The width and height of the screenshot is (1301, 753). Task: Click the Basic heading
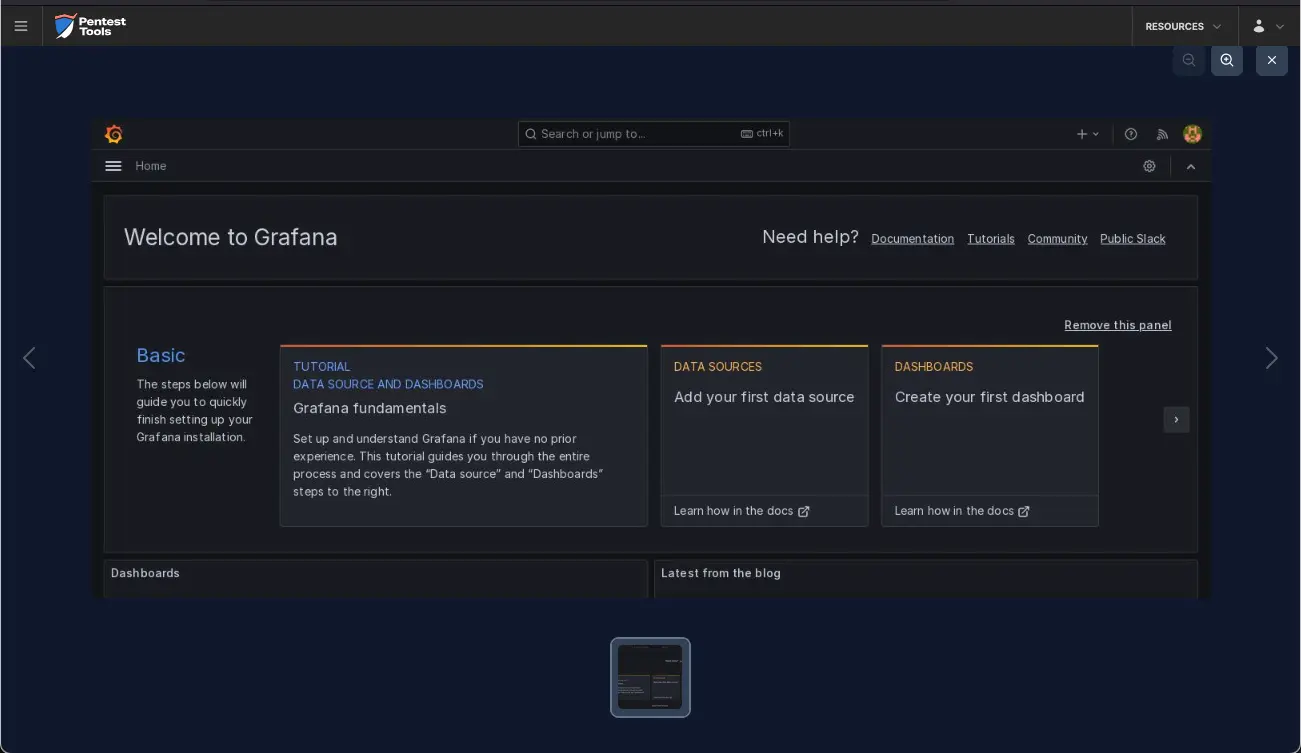click(x=160, y=355)
